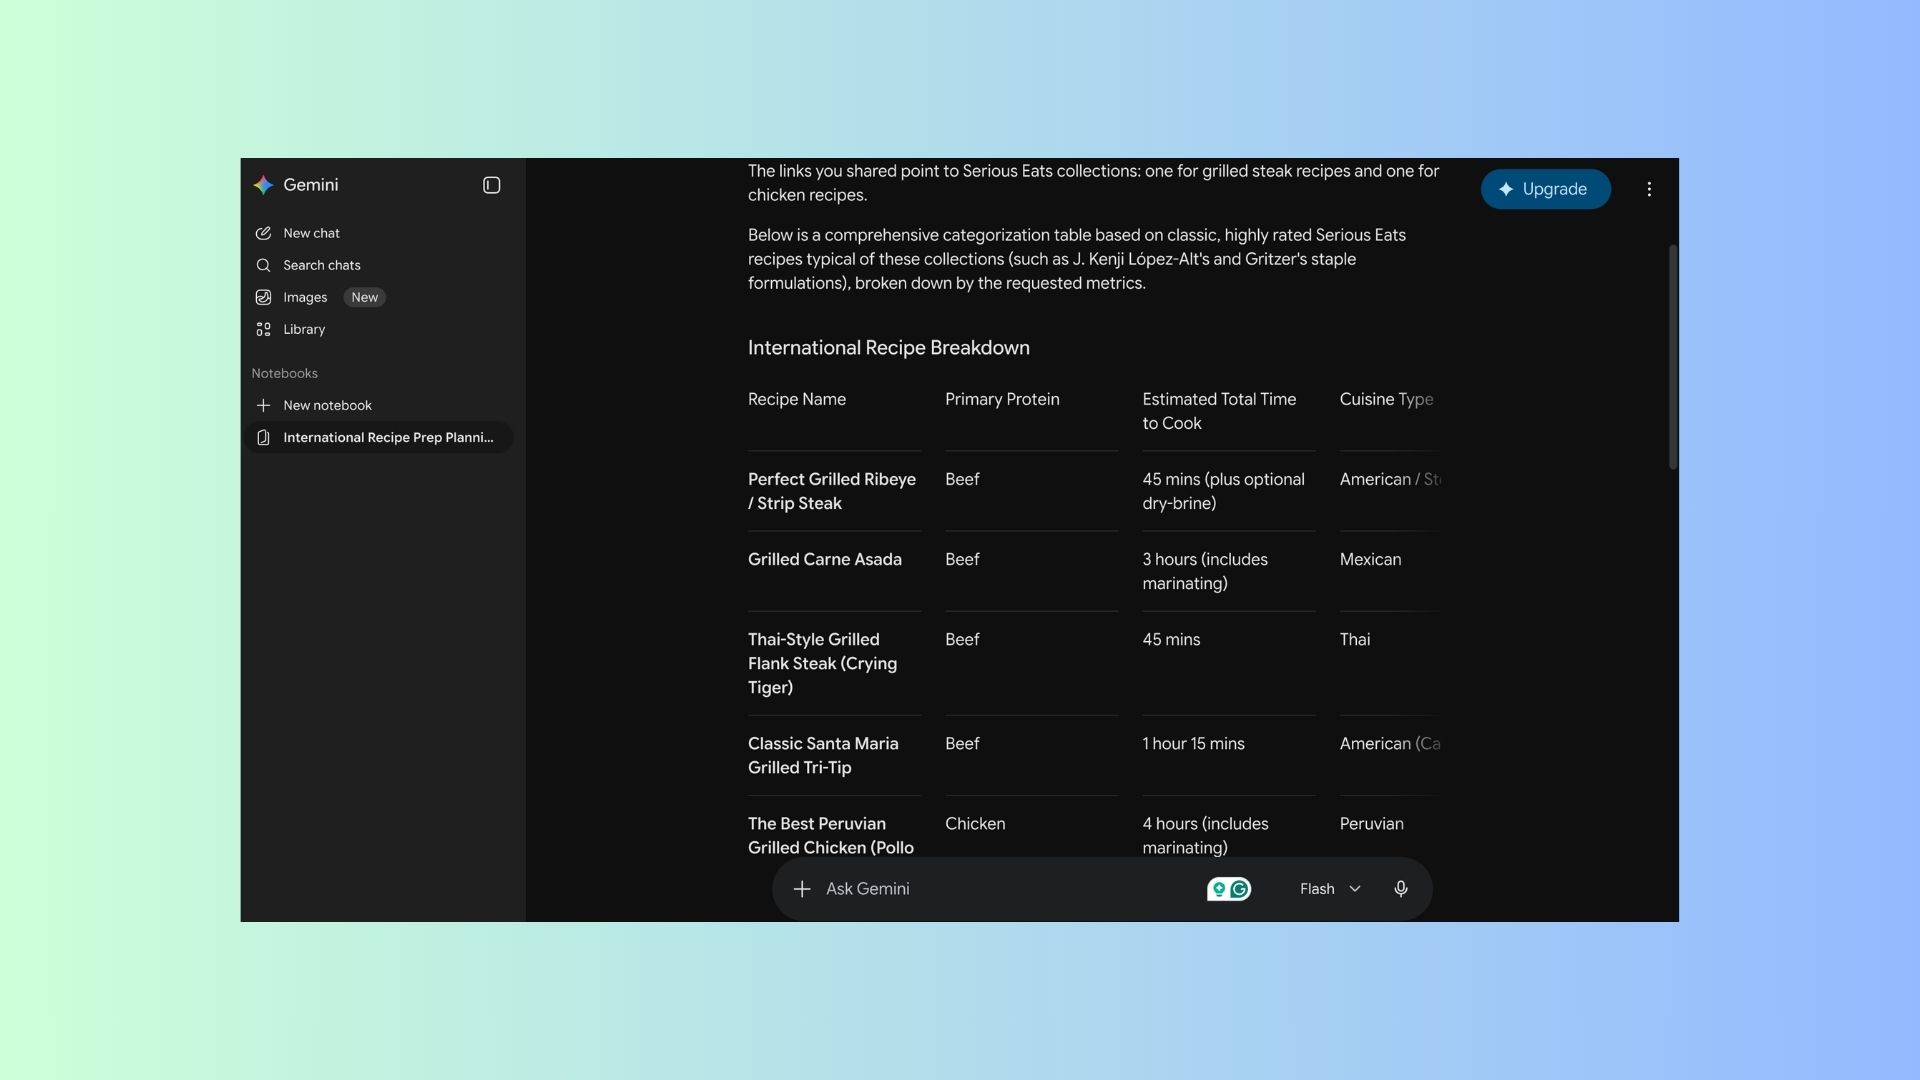
Task: Click the 45 mins (plus optional dry-brine) cell
Action: click(1224, 491)
